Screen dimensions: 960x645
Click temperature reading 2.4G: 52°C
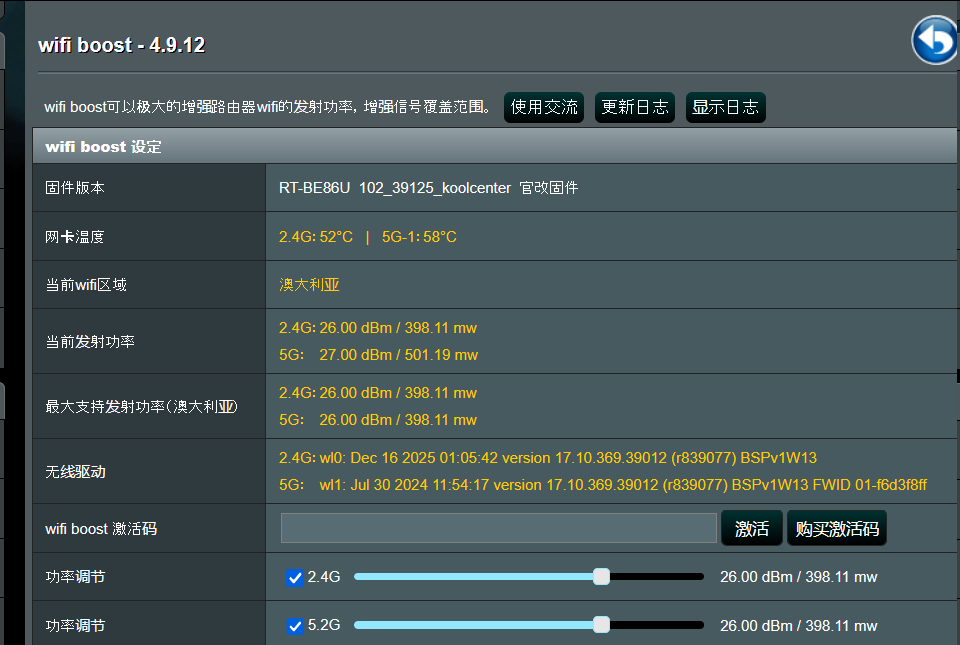click(316, 237)
